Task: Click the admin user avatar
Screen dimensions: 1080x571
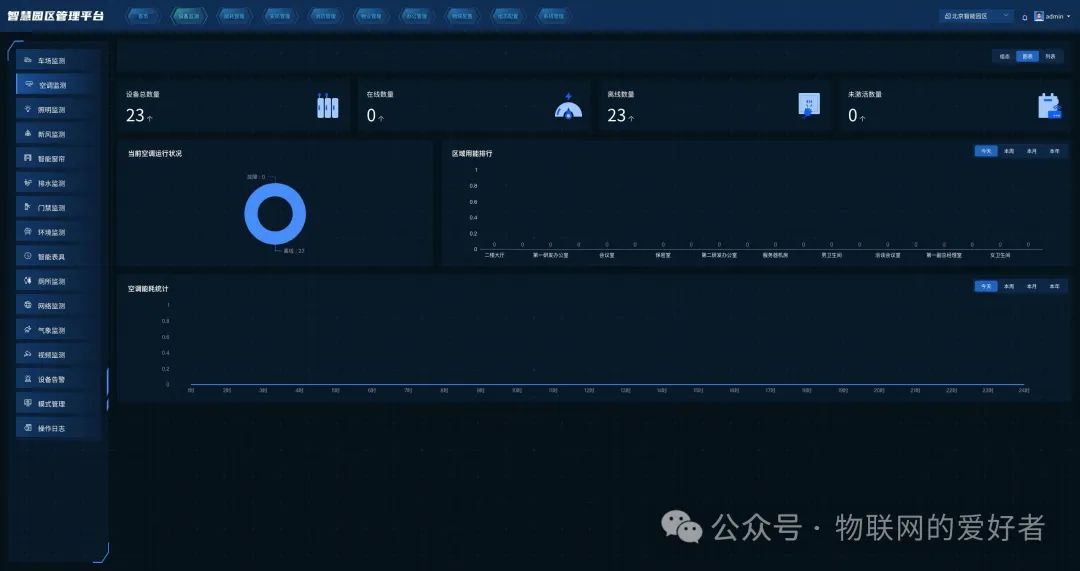Action: (x=1039, y=17)
